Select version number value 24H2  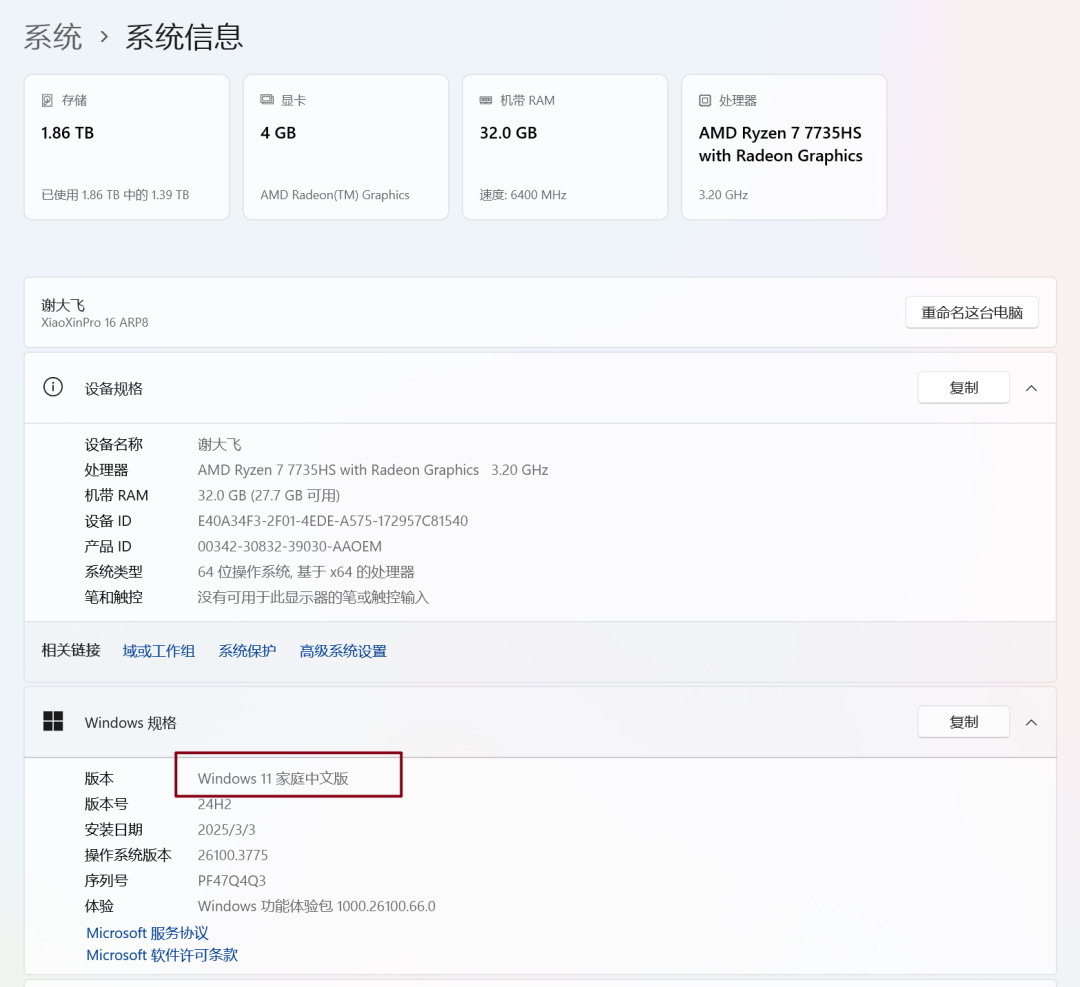click(214, 804)
